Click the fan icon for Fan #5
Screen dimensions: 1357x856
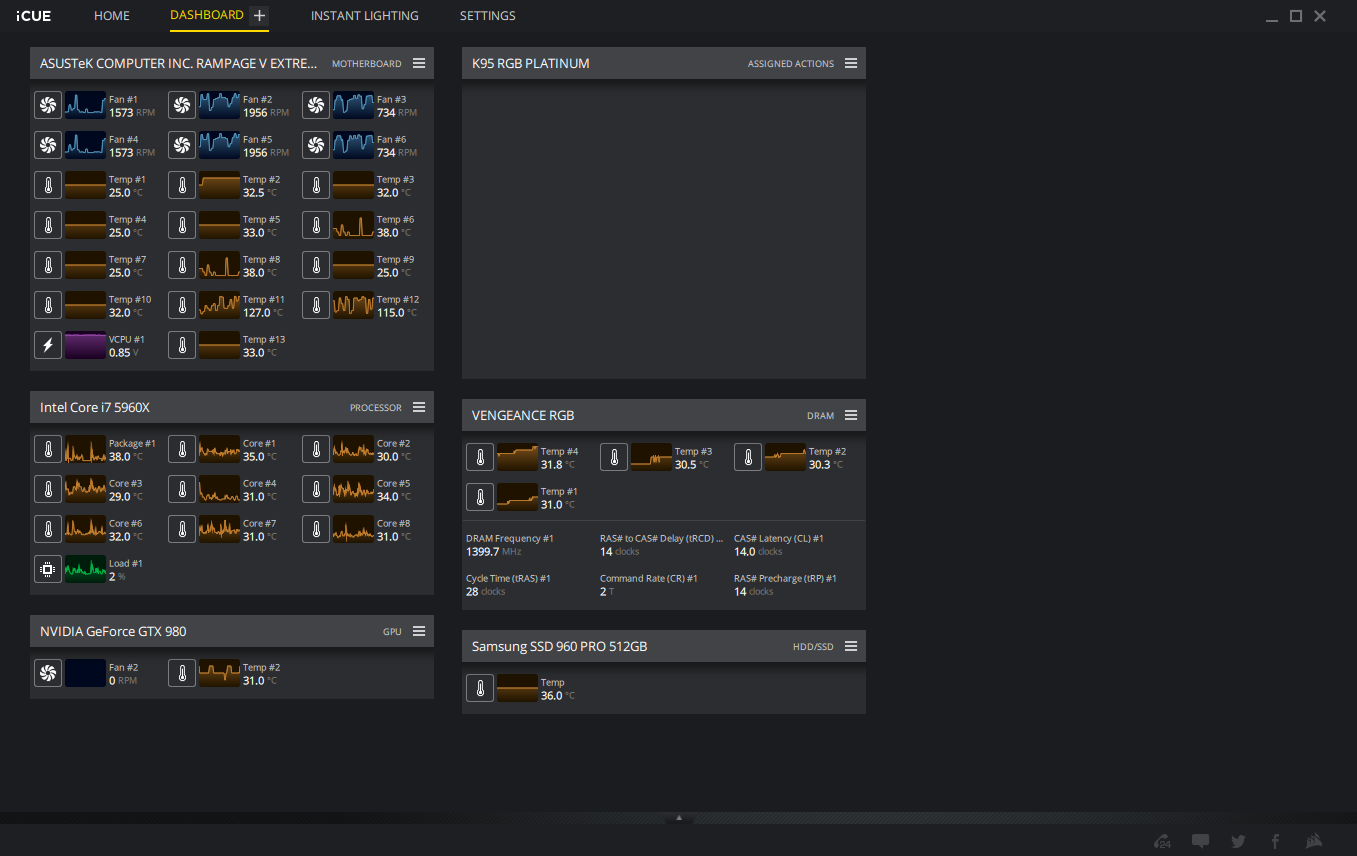point(182,146)
